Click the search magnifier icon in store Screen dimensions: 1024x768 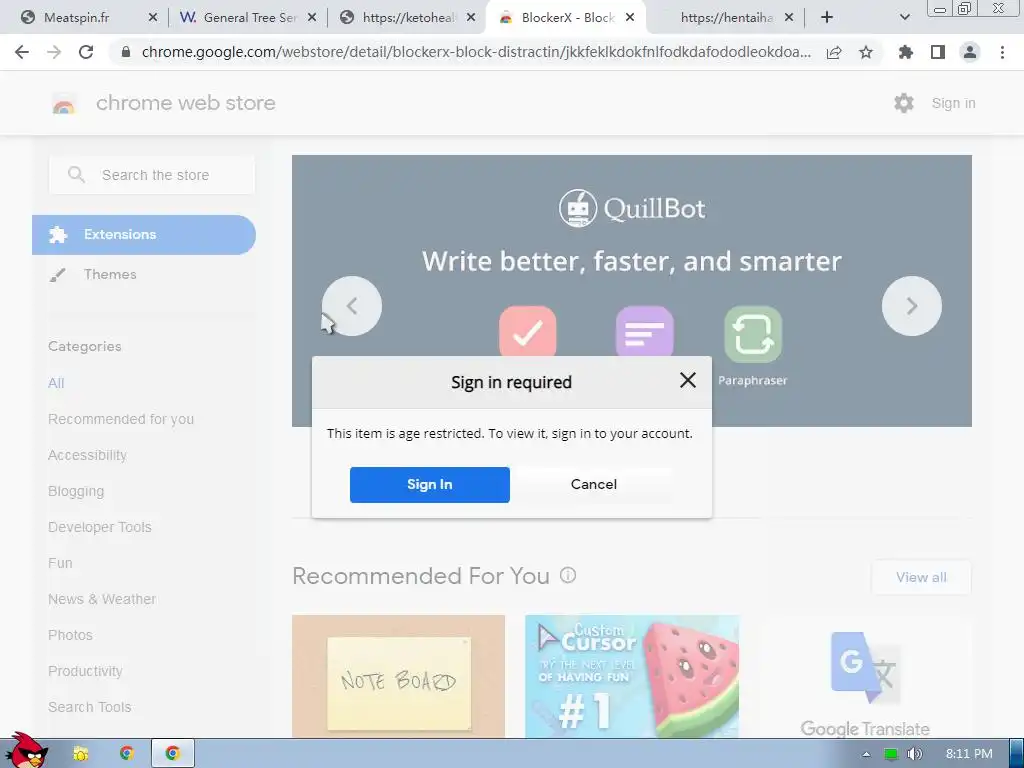76,174
